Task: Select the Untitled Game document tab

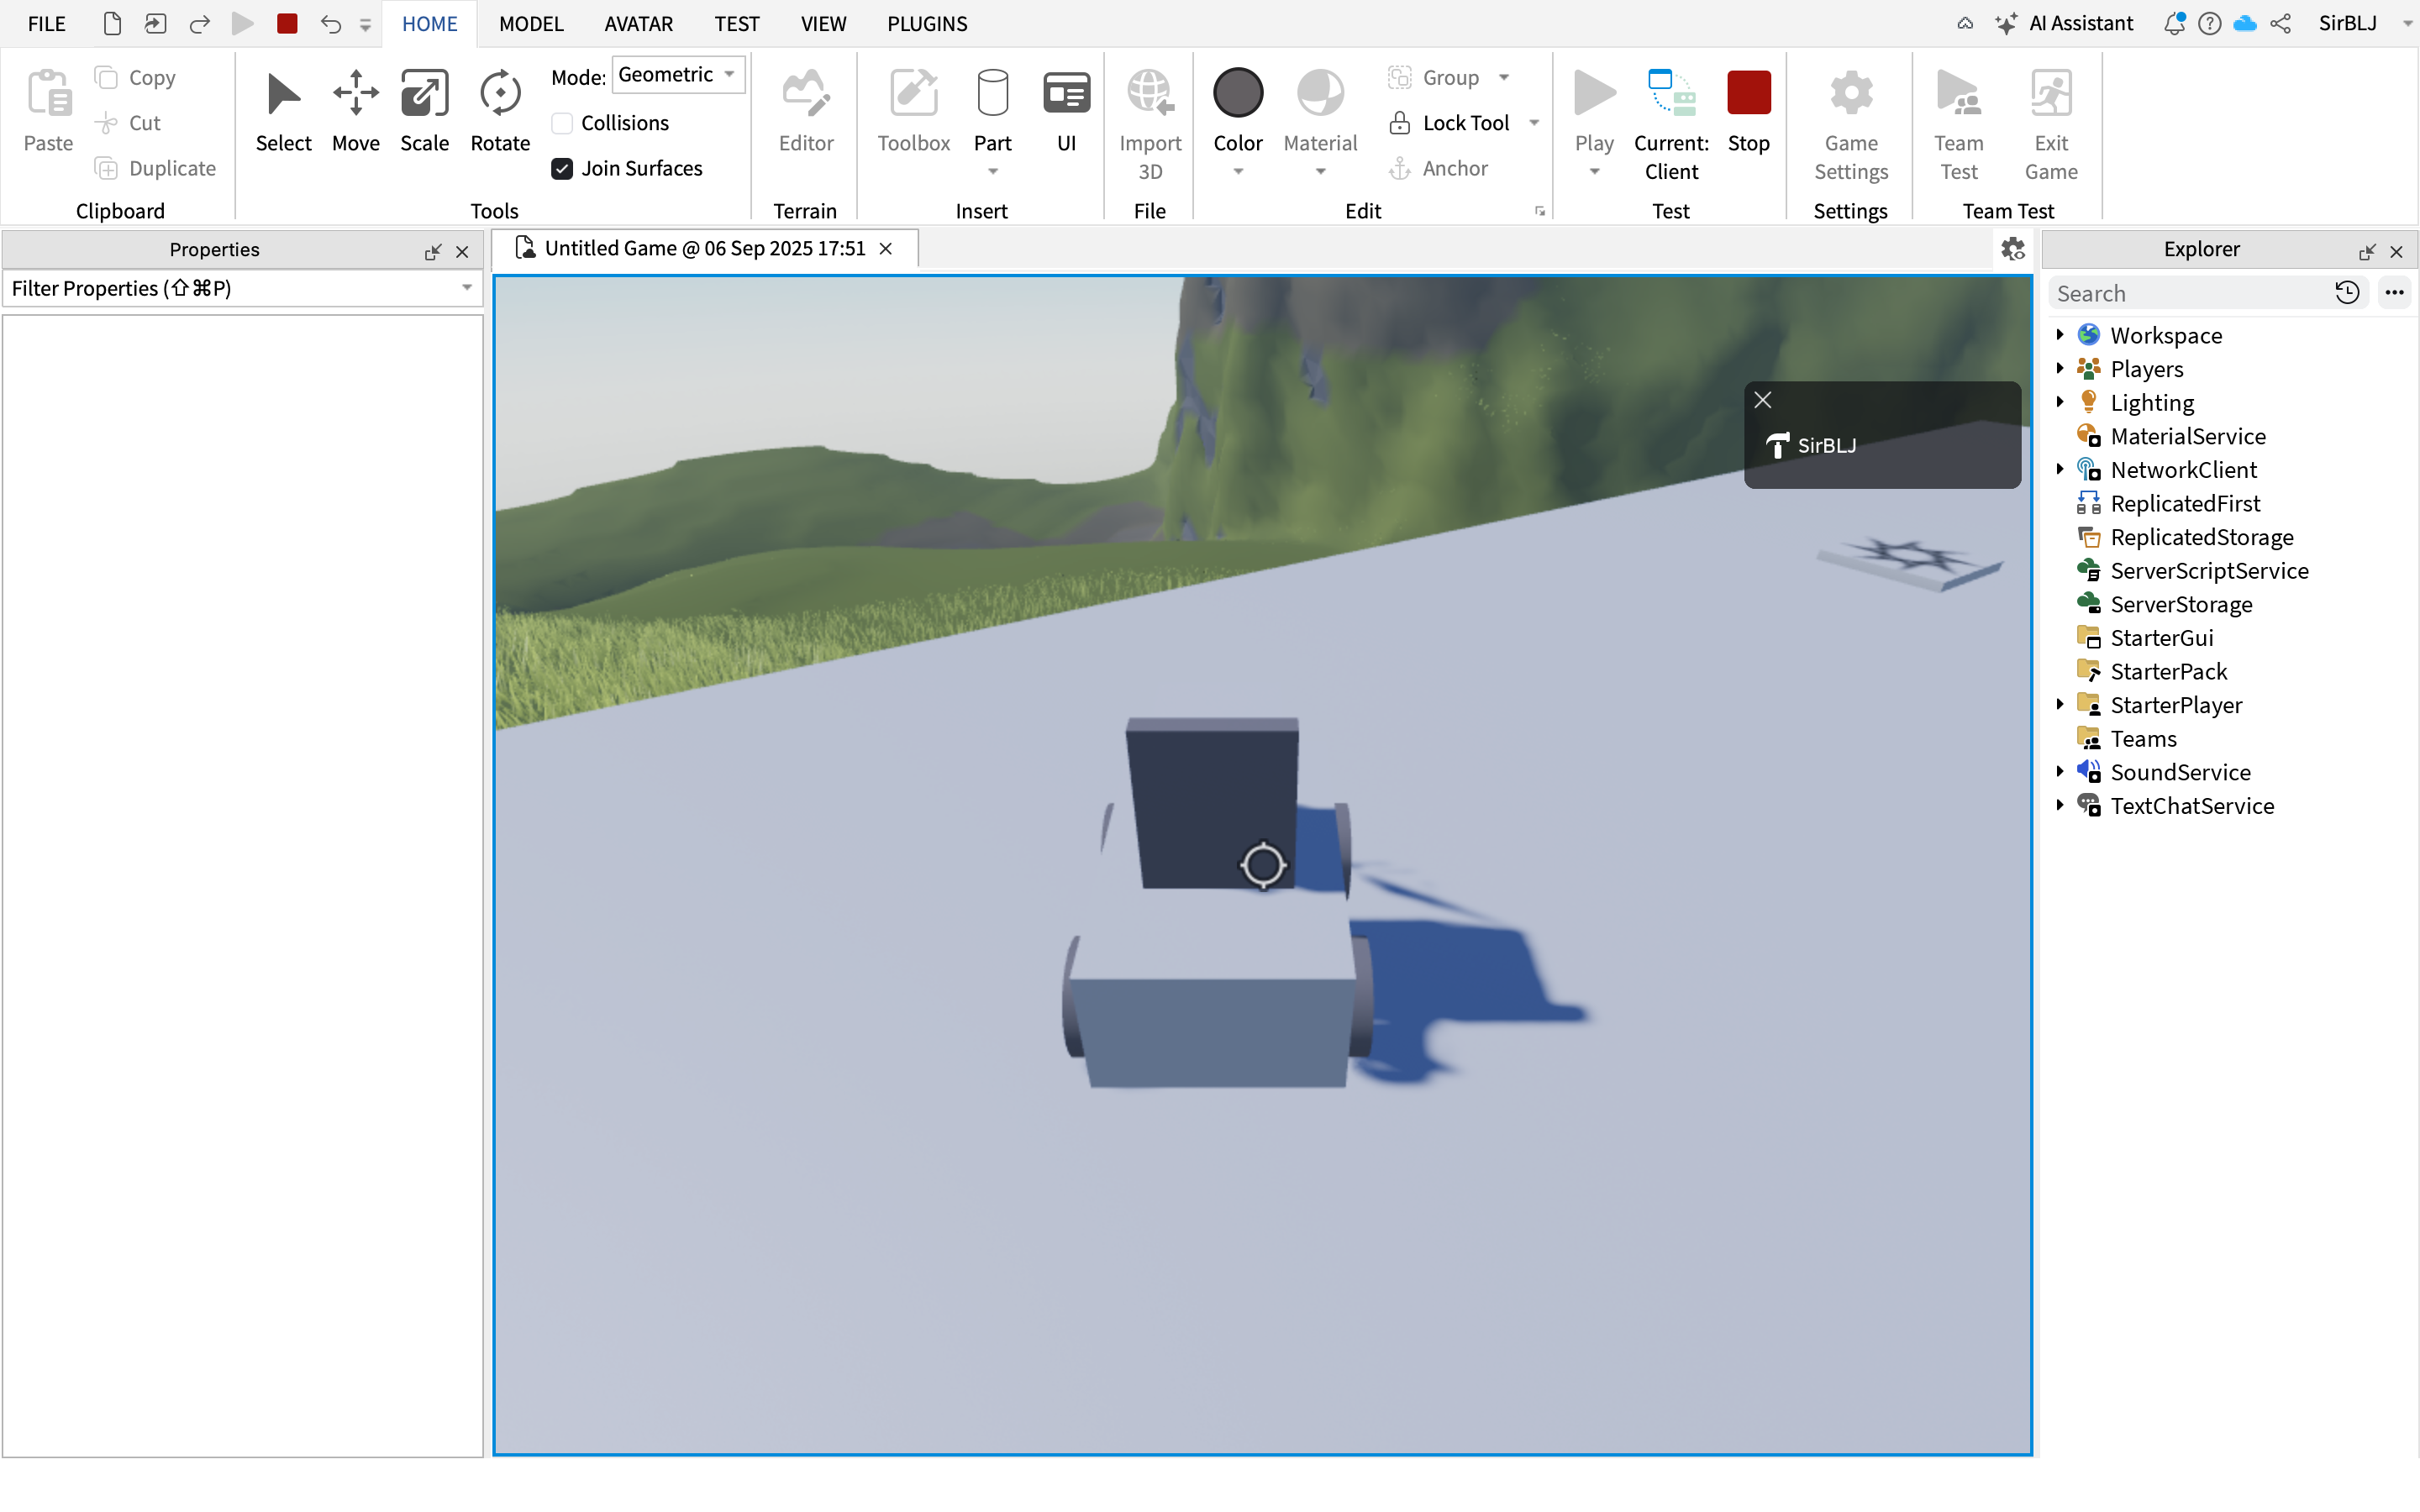Action: pyautogui.click(x=704, y=248)
